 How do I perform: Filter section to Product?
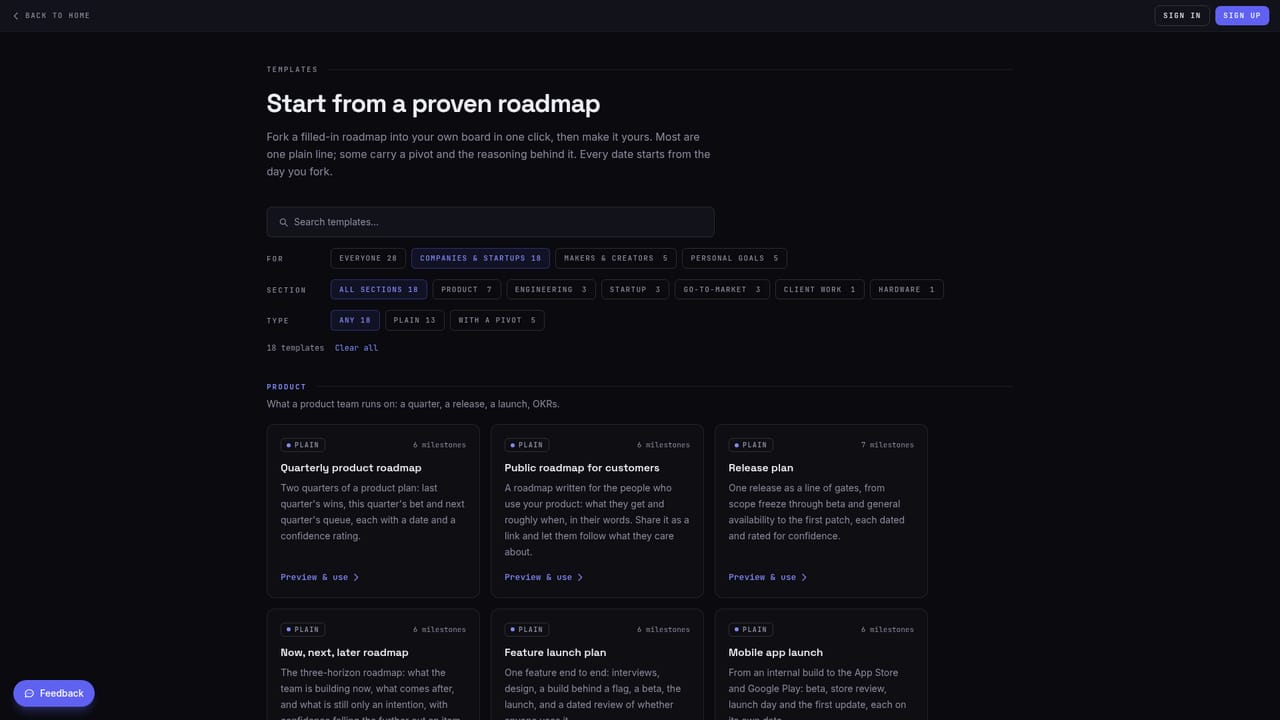[467, 289]
